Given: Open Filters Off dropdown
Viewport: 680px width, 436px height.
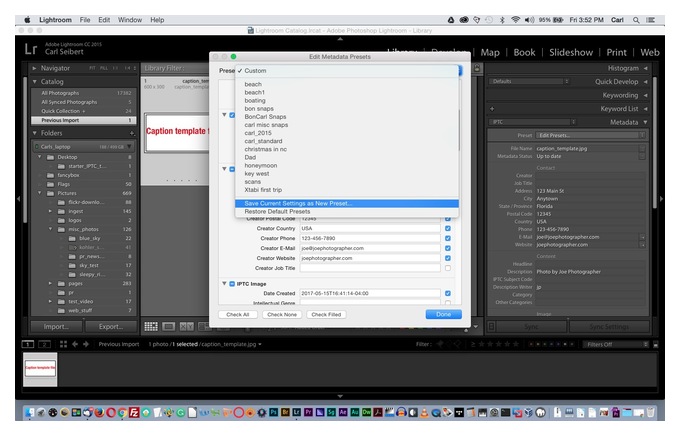Looking at the screenshot, I should coord(616,344).
